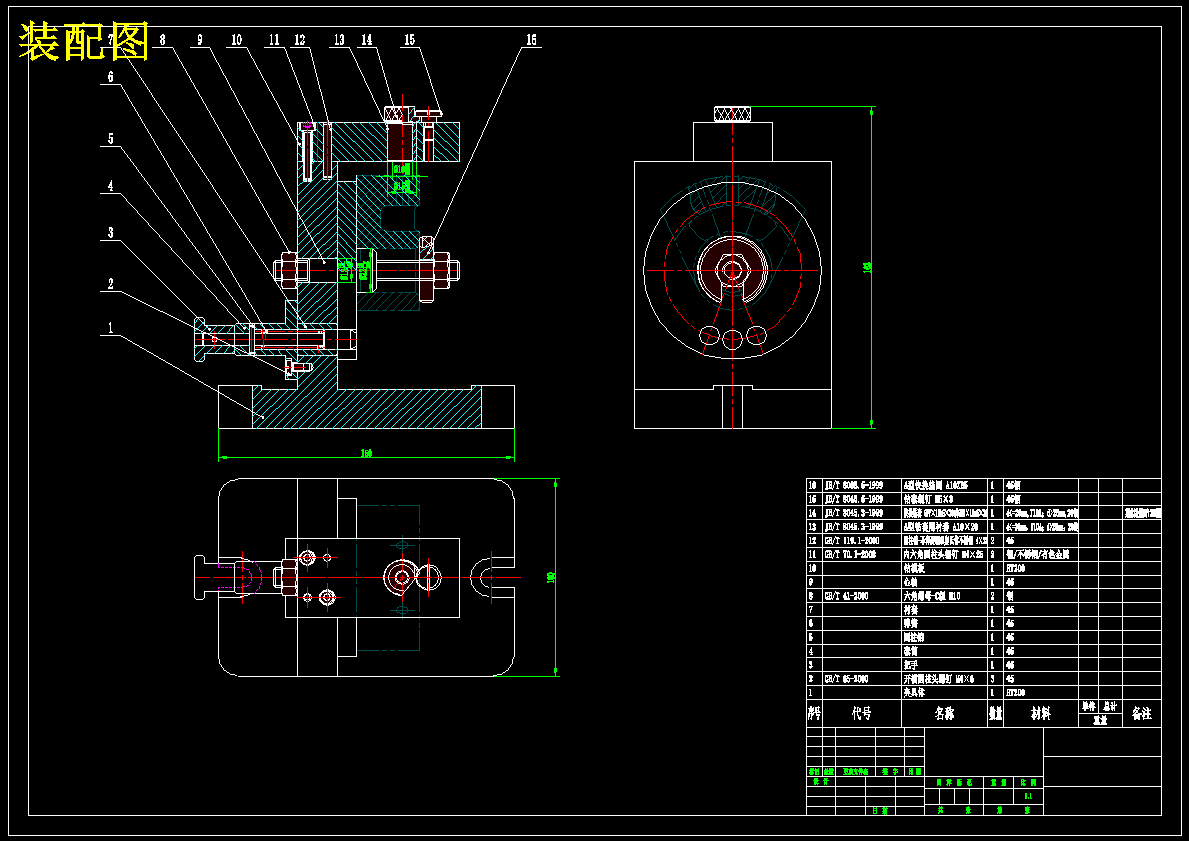
Task: Click the depth dimension text right of plan view
Action: tap(551, 578)
